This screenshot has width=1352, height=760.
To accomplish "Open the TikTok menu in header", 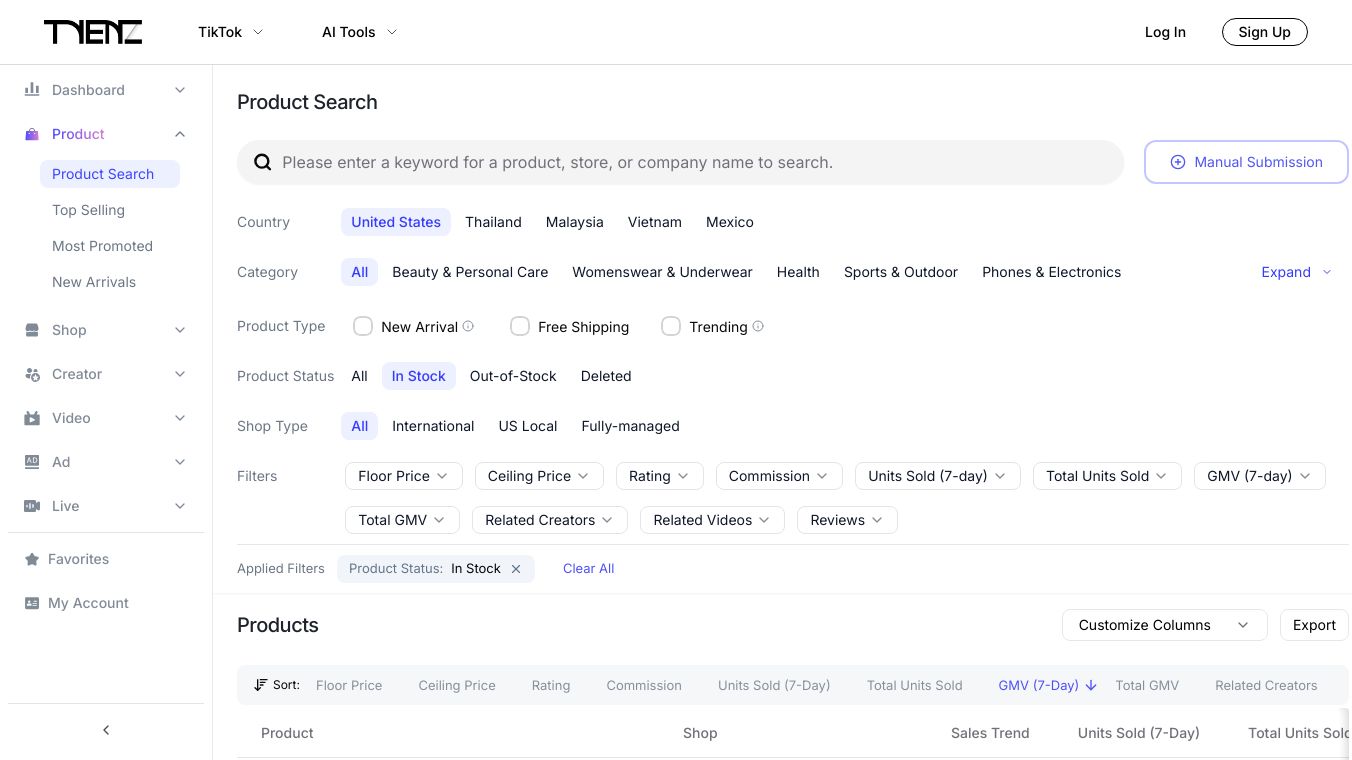I will [x=230, y=32].
